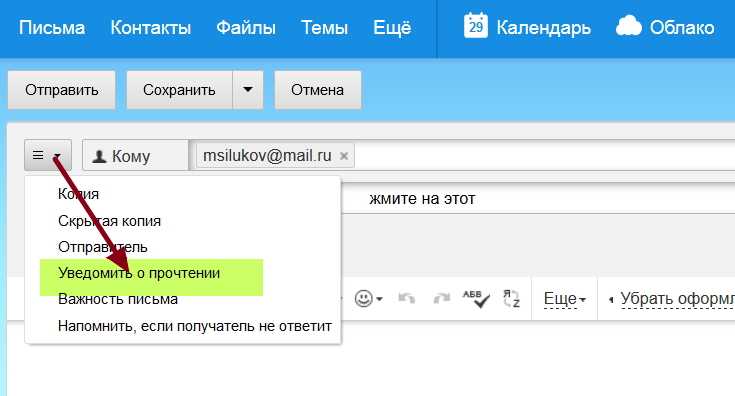This screenshot has height=396, width=735.
Task: Run the spell check ABC icon
Action: tap(476, 299)
